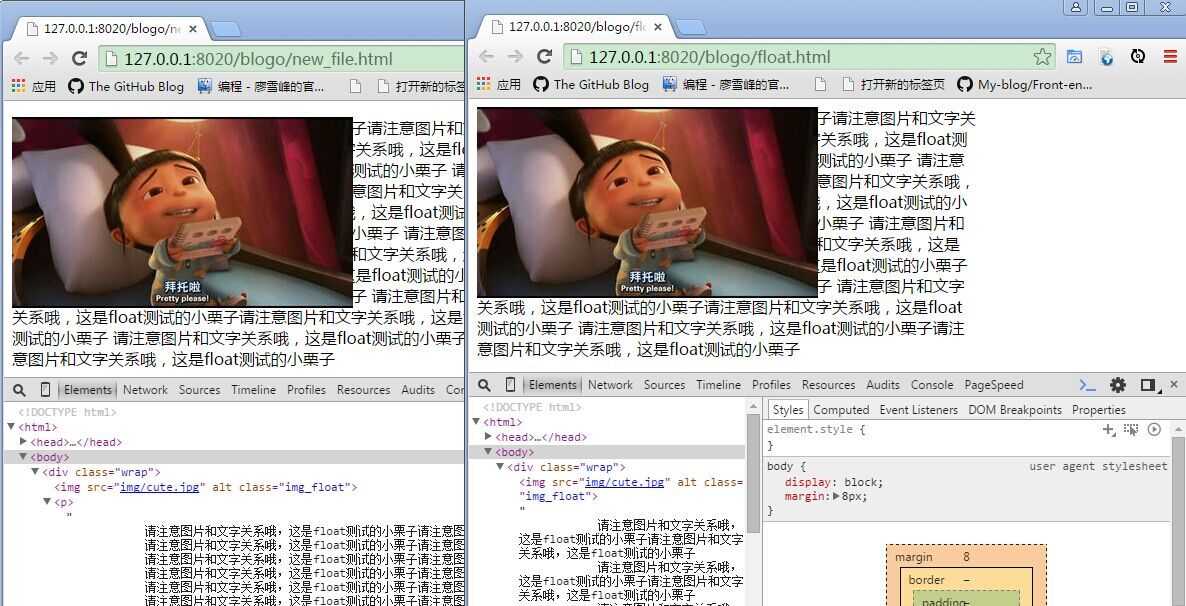Switch to Audits tab in right DevTools
The image size is (1186, 606).
coord(883,385)
